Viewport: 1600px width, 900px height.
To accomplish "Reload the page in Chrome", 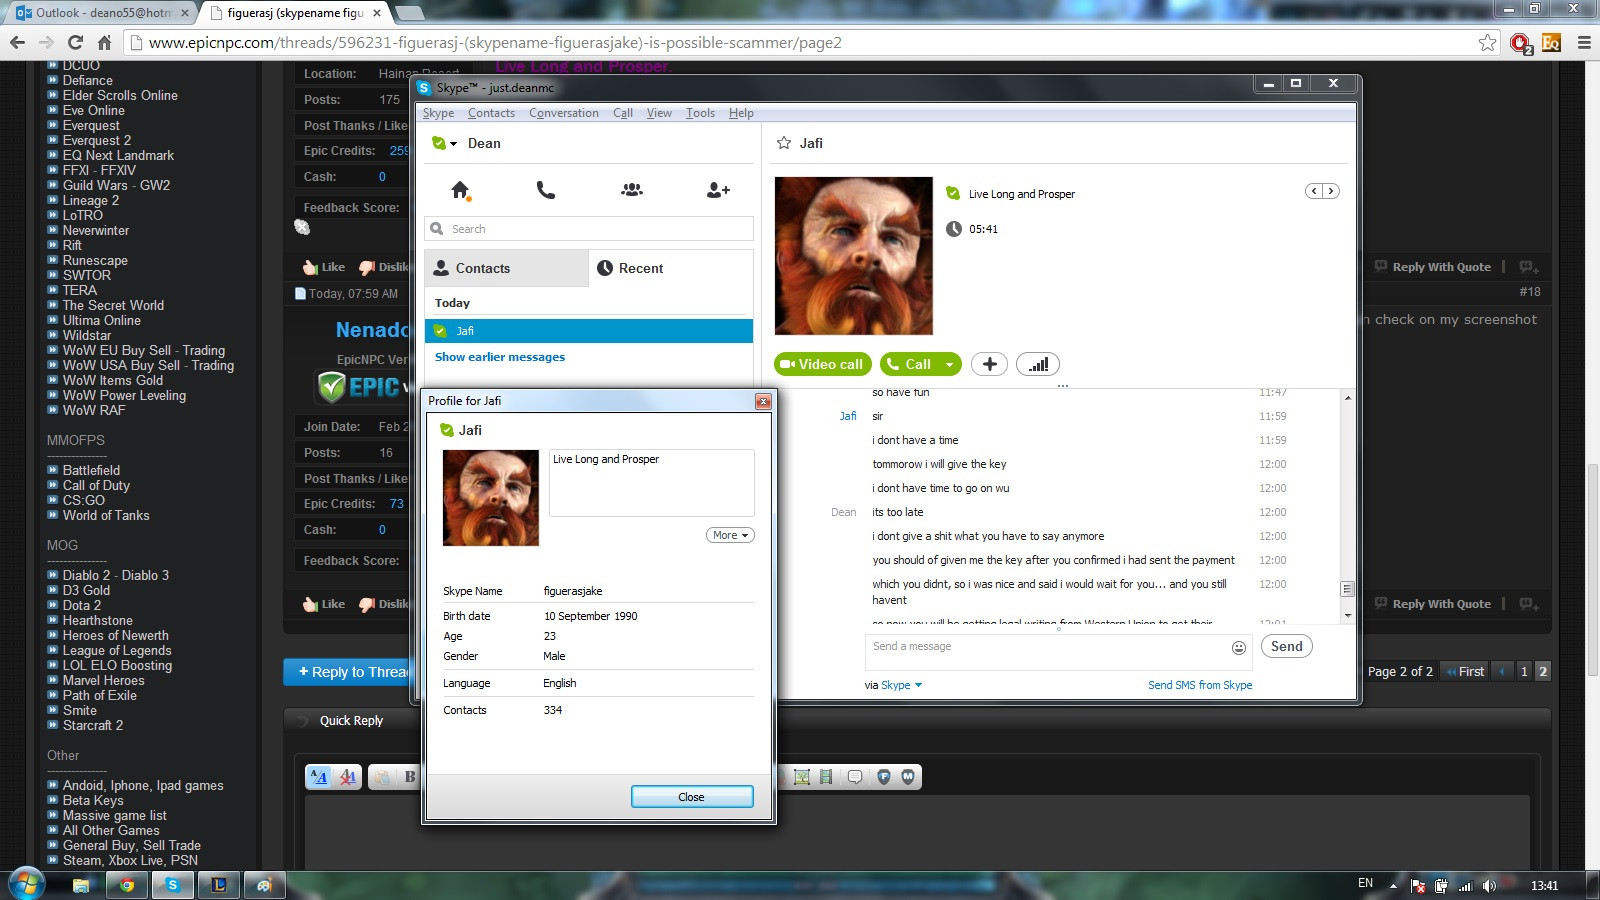I will point(75,42).
